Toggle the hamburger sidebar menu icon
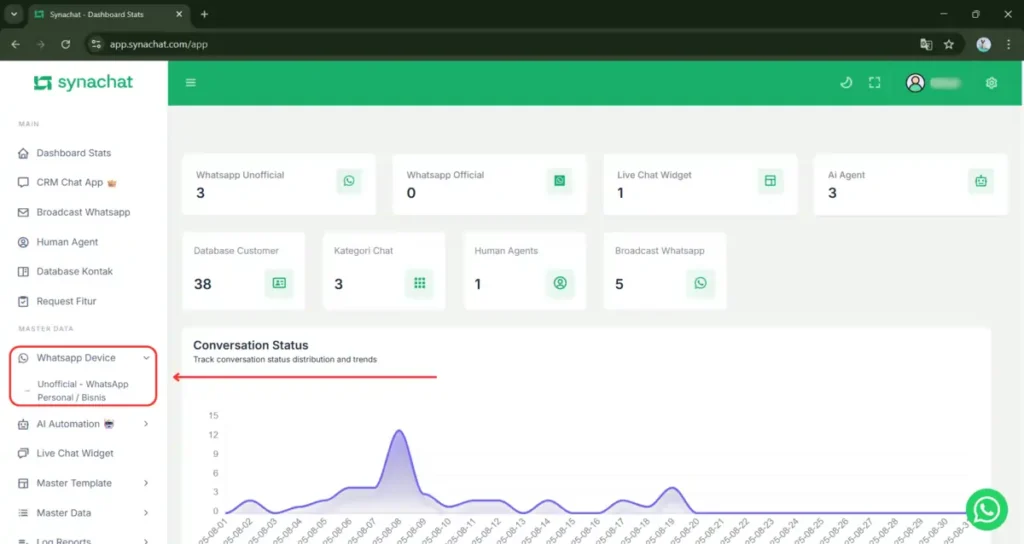 (x=191, y=83)
